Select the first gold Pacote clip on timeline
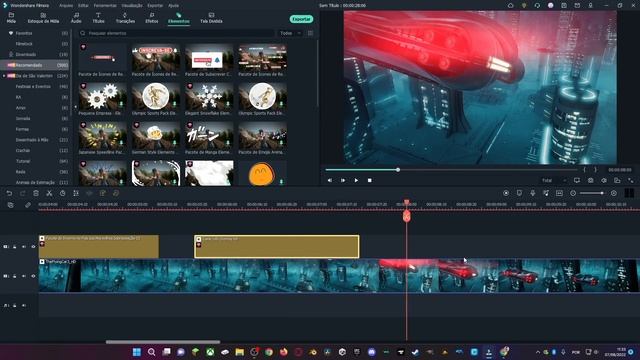This screenshot has height=360, width=640. [x=99, y=247]
